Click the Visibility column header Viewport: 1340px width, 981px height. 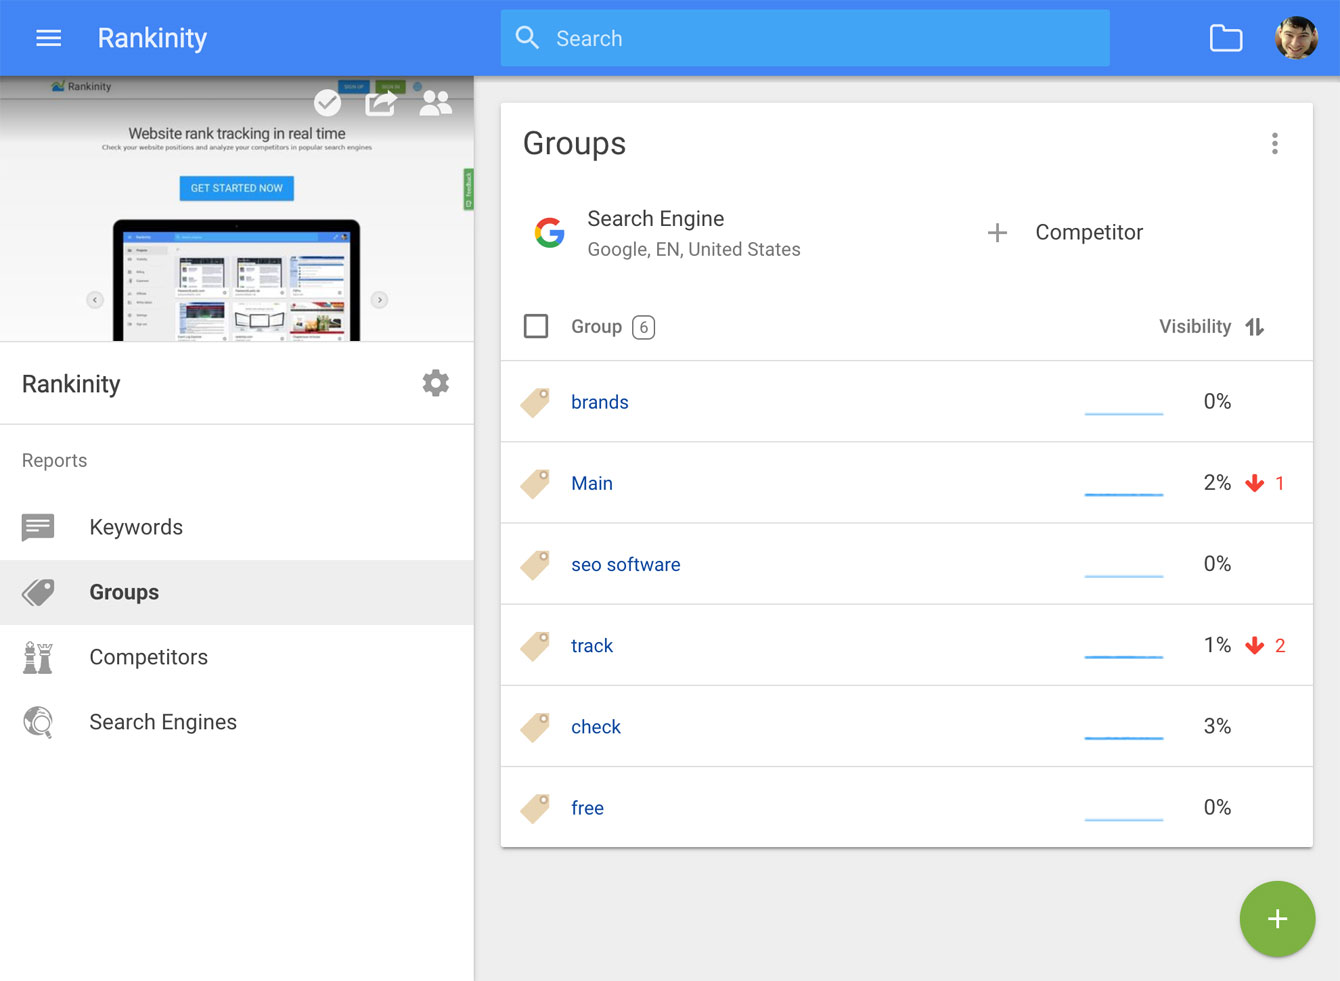[x=1195, y=327]
